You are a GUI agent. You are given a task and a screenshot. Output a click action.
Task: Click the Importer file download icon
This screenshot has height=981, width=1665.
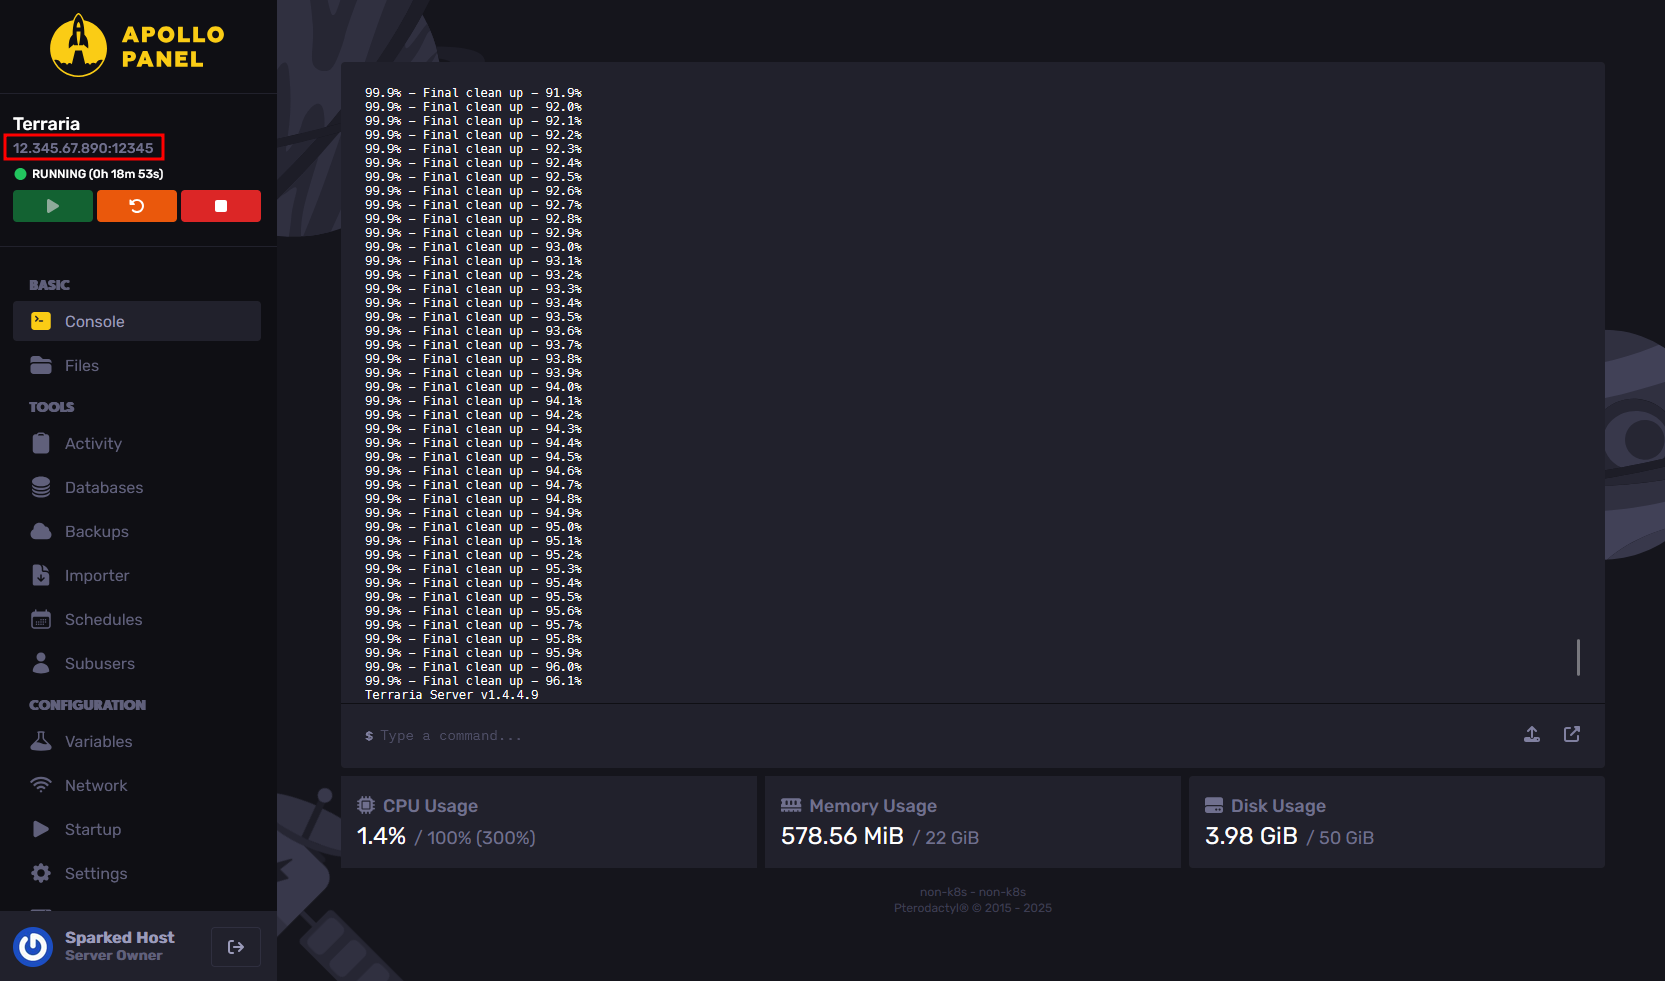(41, 575)
